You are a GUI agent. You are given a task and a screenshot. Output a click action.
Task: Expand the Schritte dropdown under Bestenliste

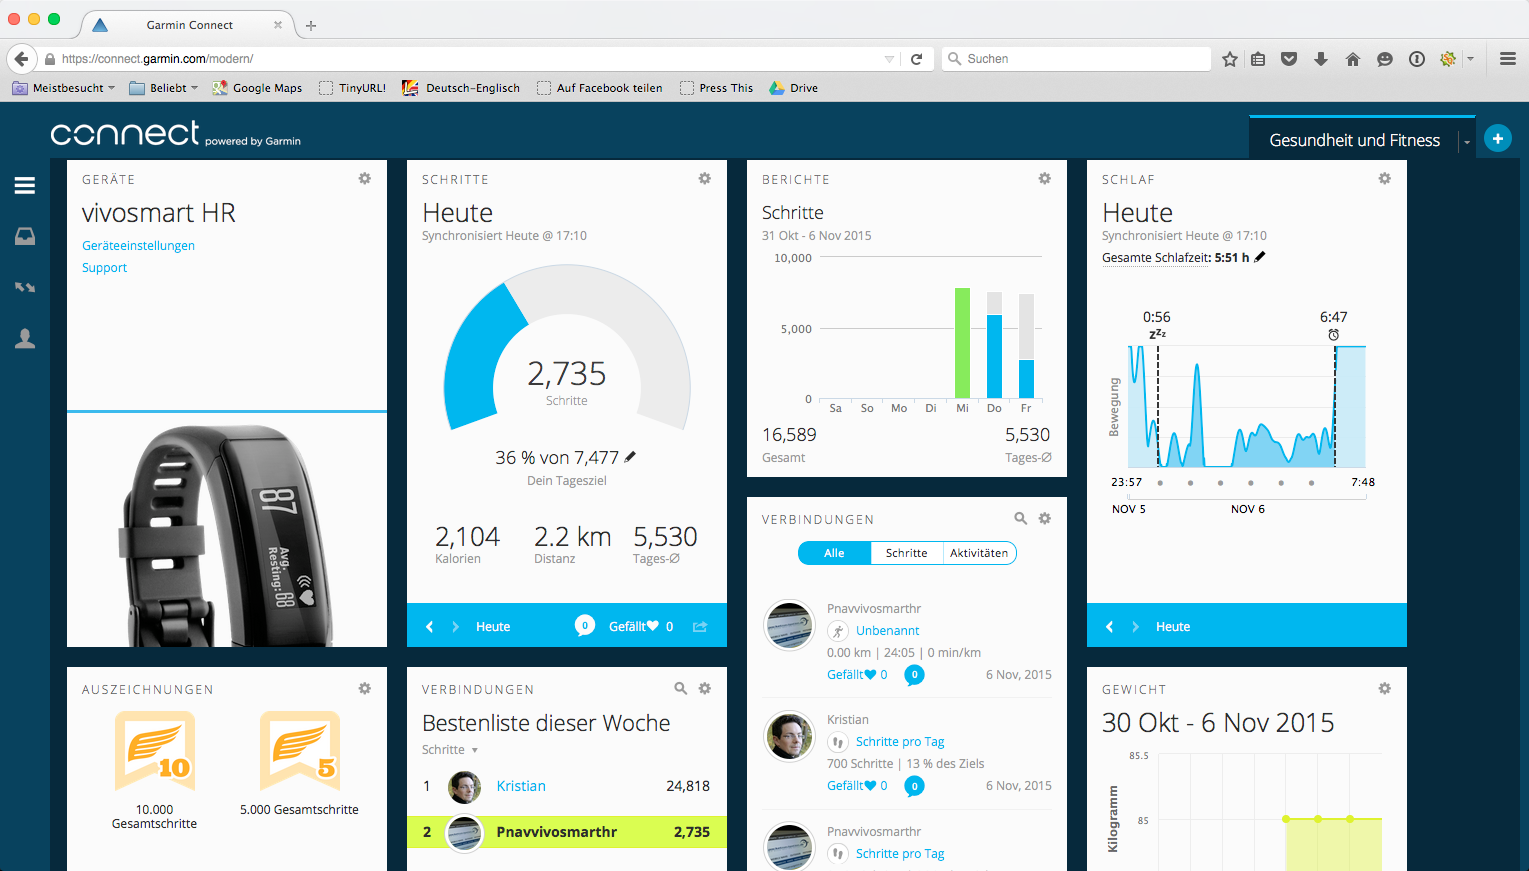[x=449, y=750]
